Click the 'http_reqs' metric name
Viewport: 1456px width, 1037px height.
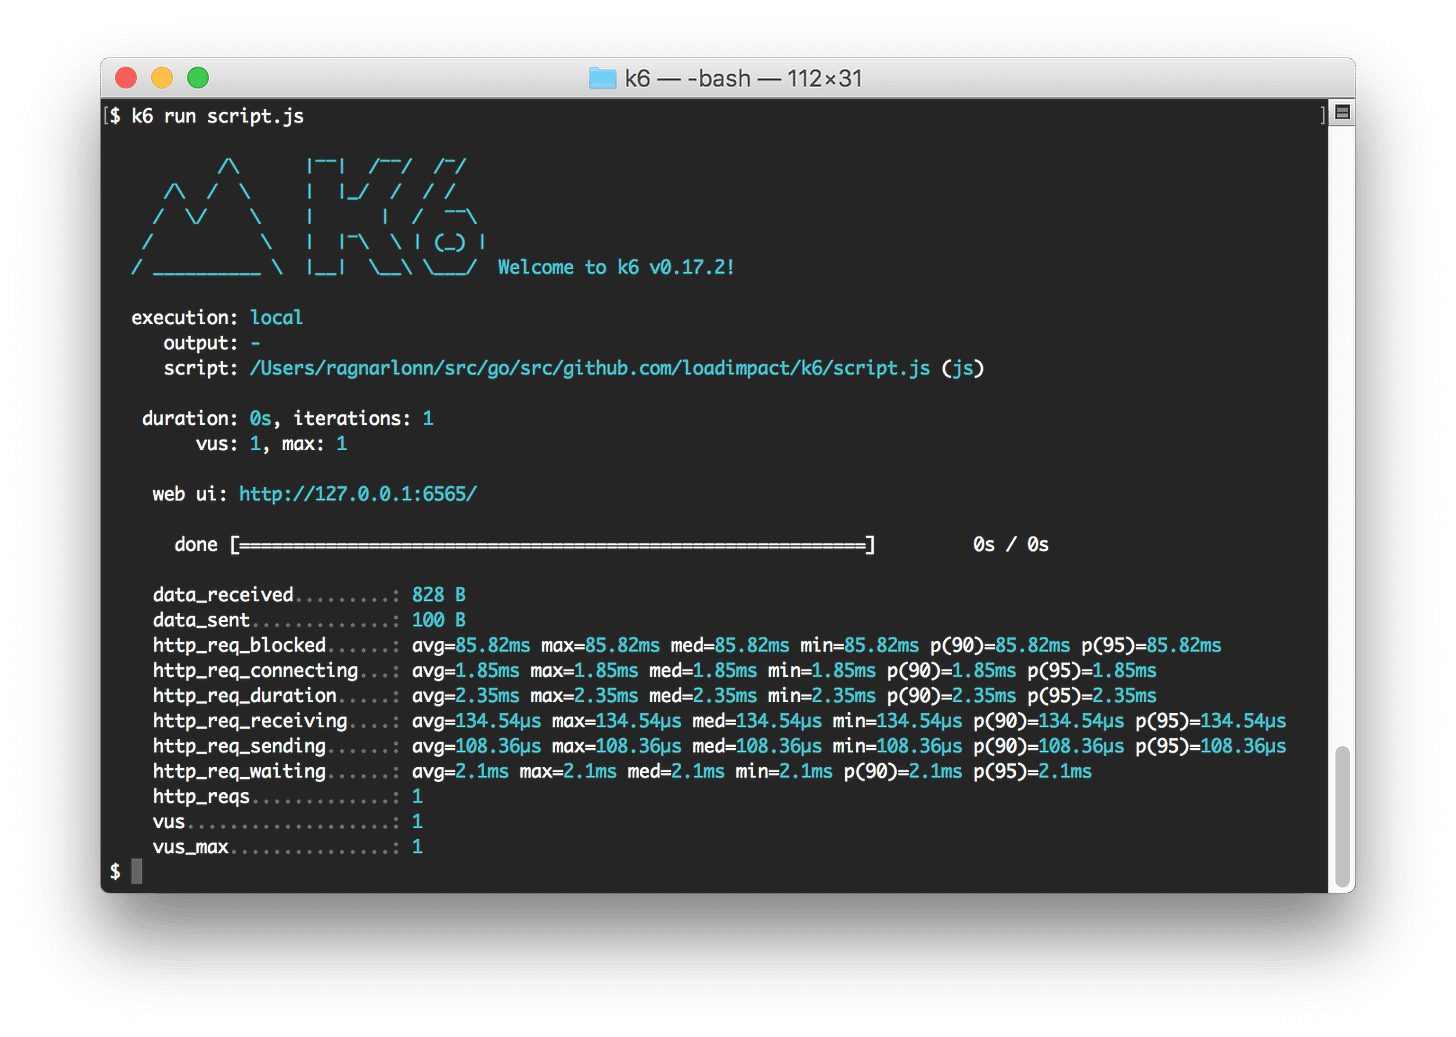(x=201, y=796)
